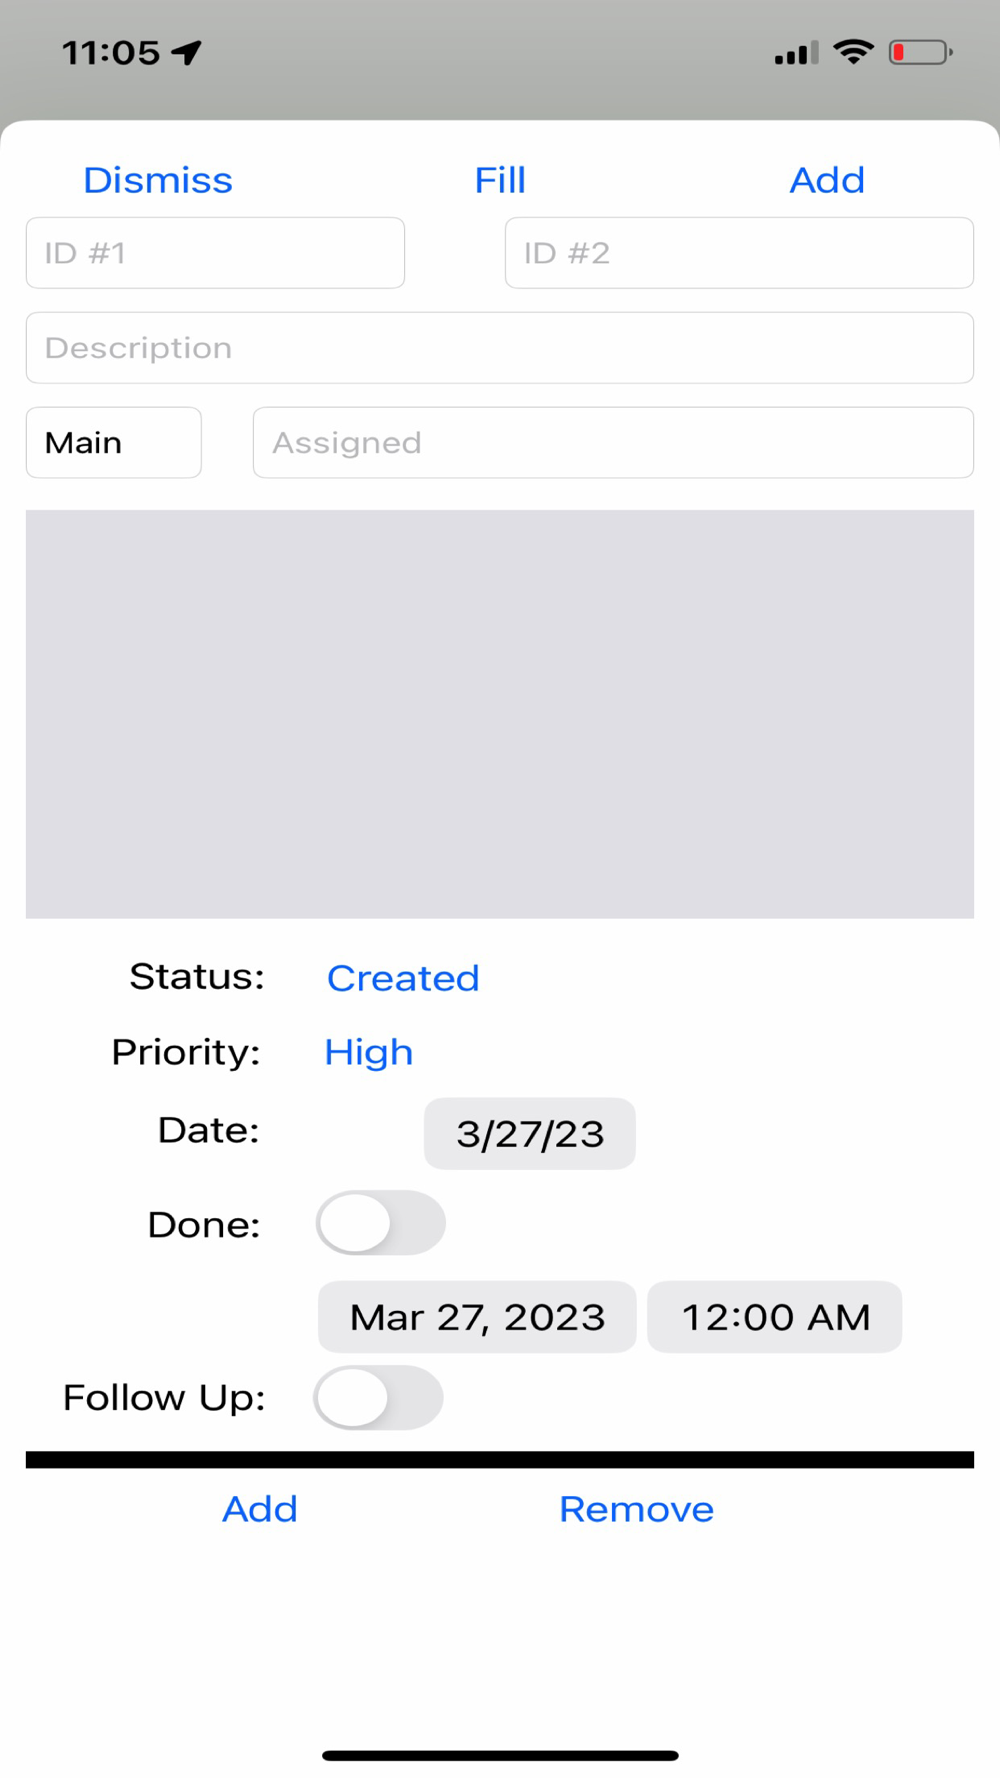This screenshot has width=1000, height=1778.
Task: Select the Main text field
Action: click(x=114, y=442)
